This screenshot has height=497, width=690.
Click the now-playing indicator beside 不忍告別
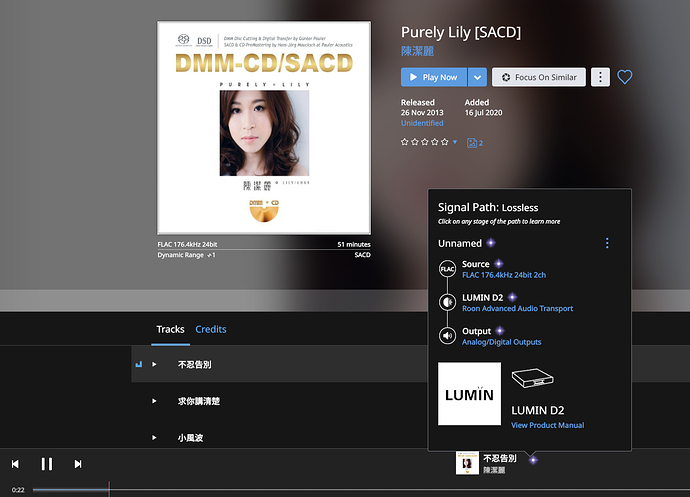[139, 364]
